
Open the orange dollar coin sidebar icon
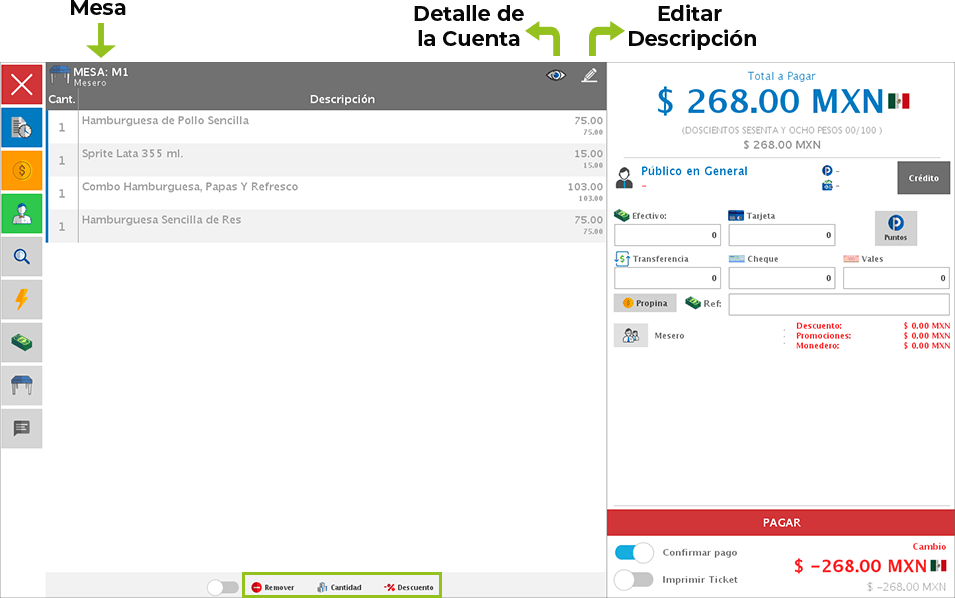point(22,171)
